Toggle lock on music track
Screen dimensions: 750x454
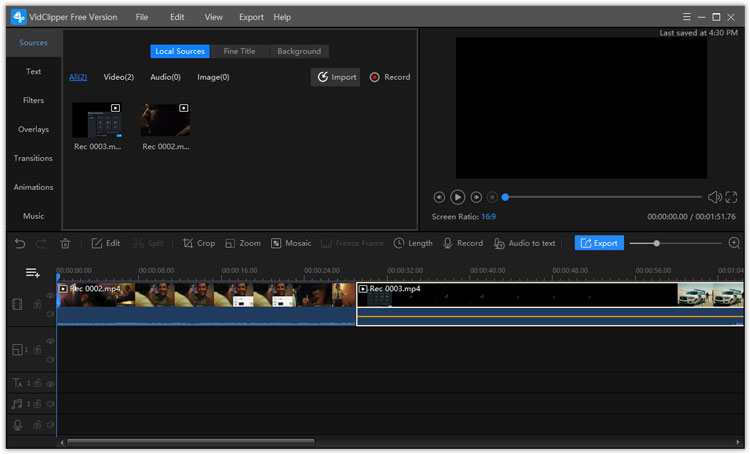(x=37, y=404)
